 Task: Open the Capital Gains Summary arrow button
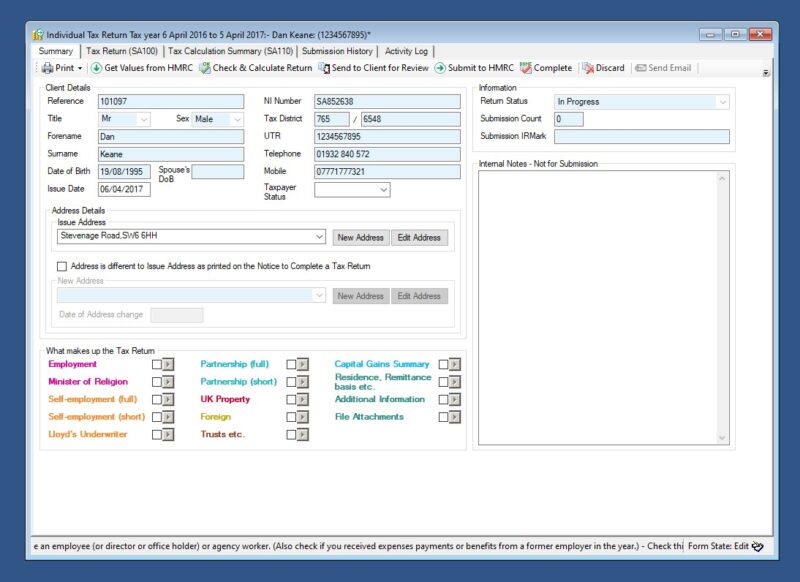(455, 364)
